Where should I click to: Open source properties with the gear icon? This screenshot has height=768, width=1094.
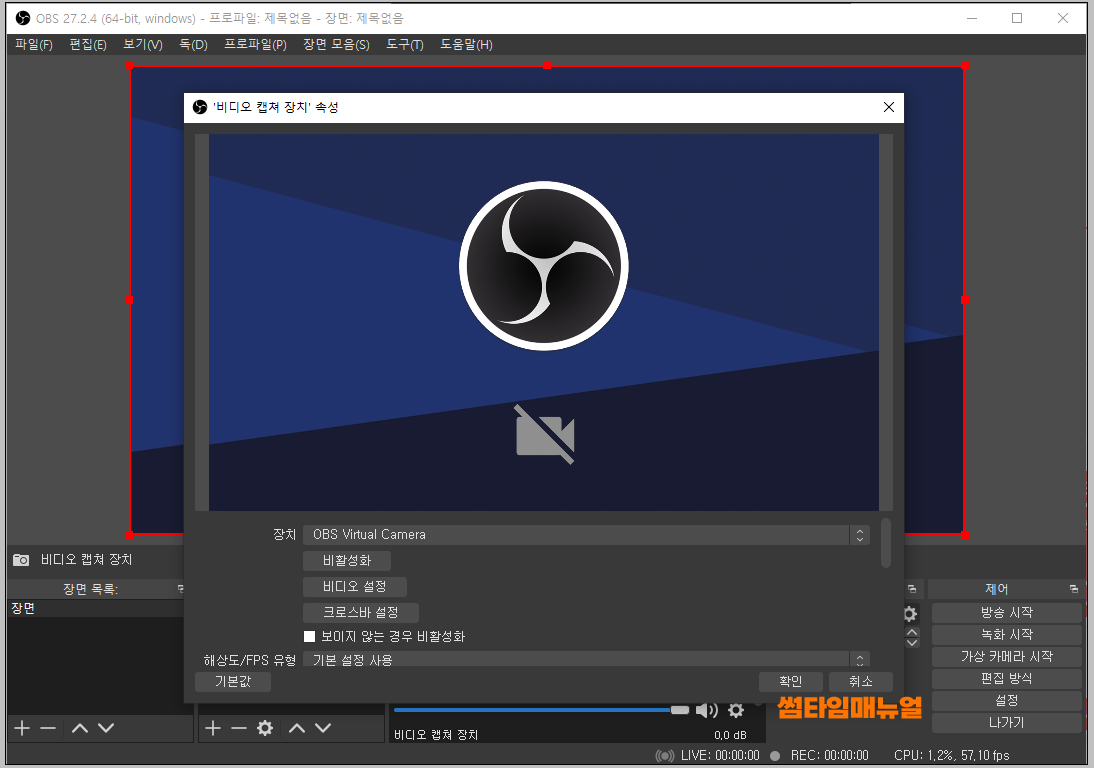265,728
